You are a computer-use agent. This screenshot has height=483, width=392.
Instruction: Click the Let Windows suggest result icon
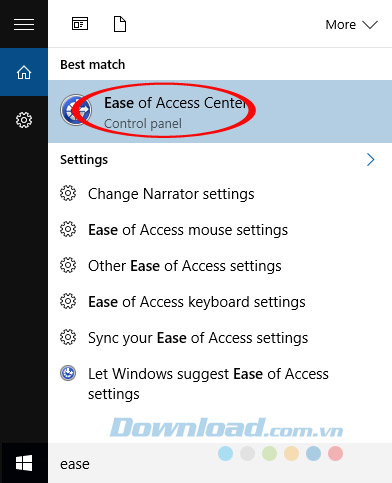click(x=68, y=373)
